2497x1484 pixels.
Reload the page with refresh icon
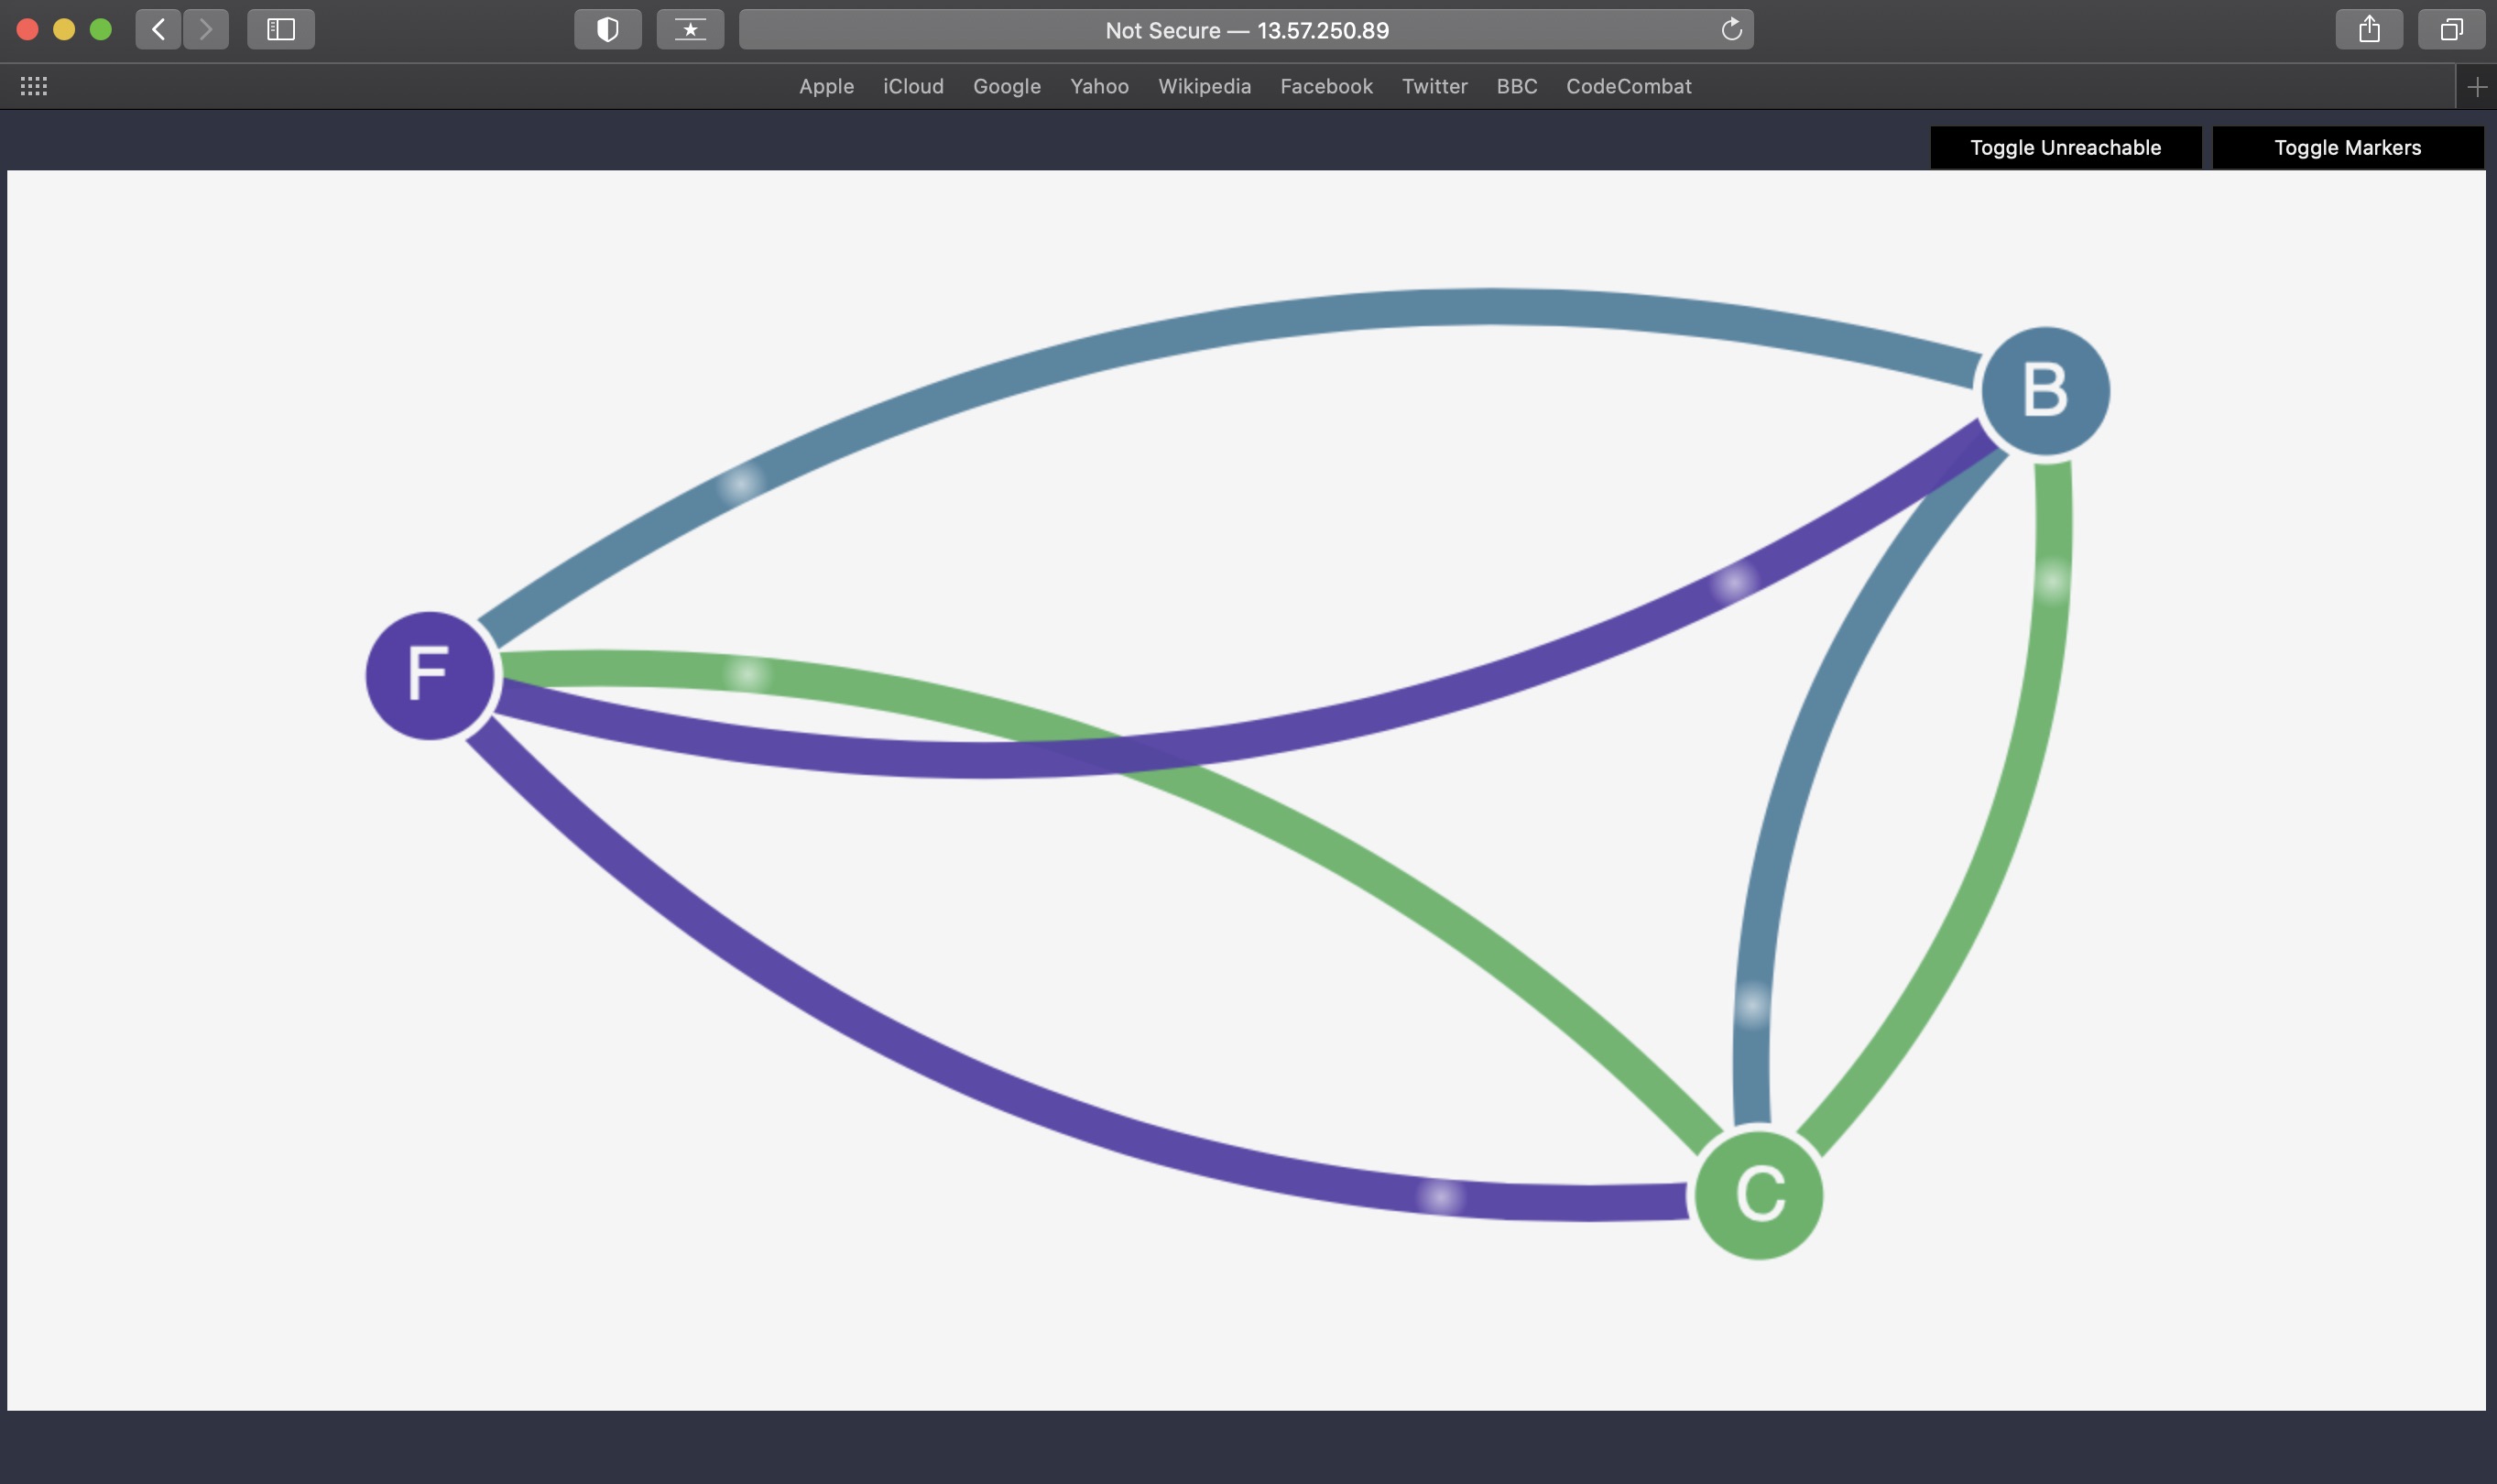pos(1731,30)
